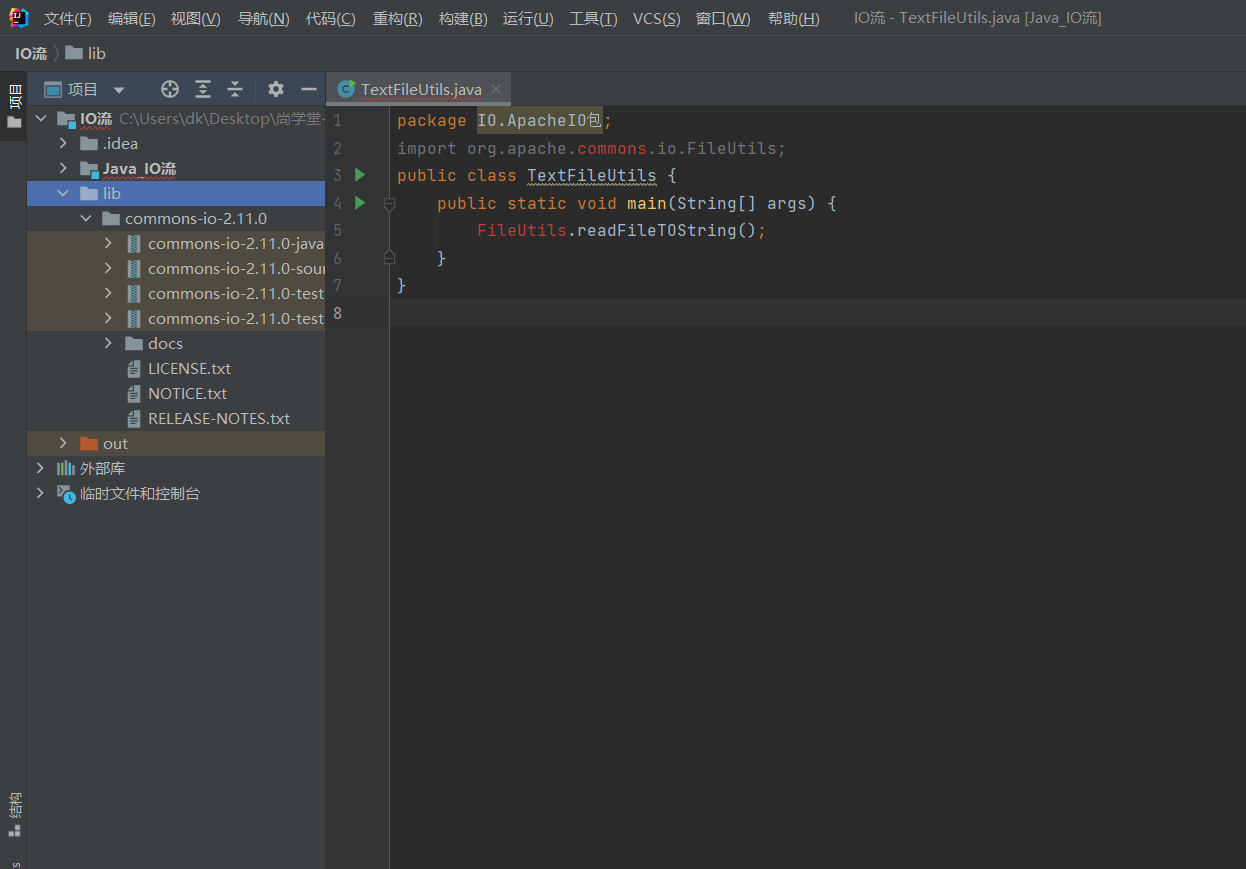Click the LICENSE.txt file icon

[x=134, y=368]
